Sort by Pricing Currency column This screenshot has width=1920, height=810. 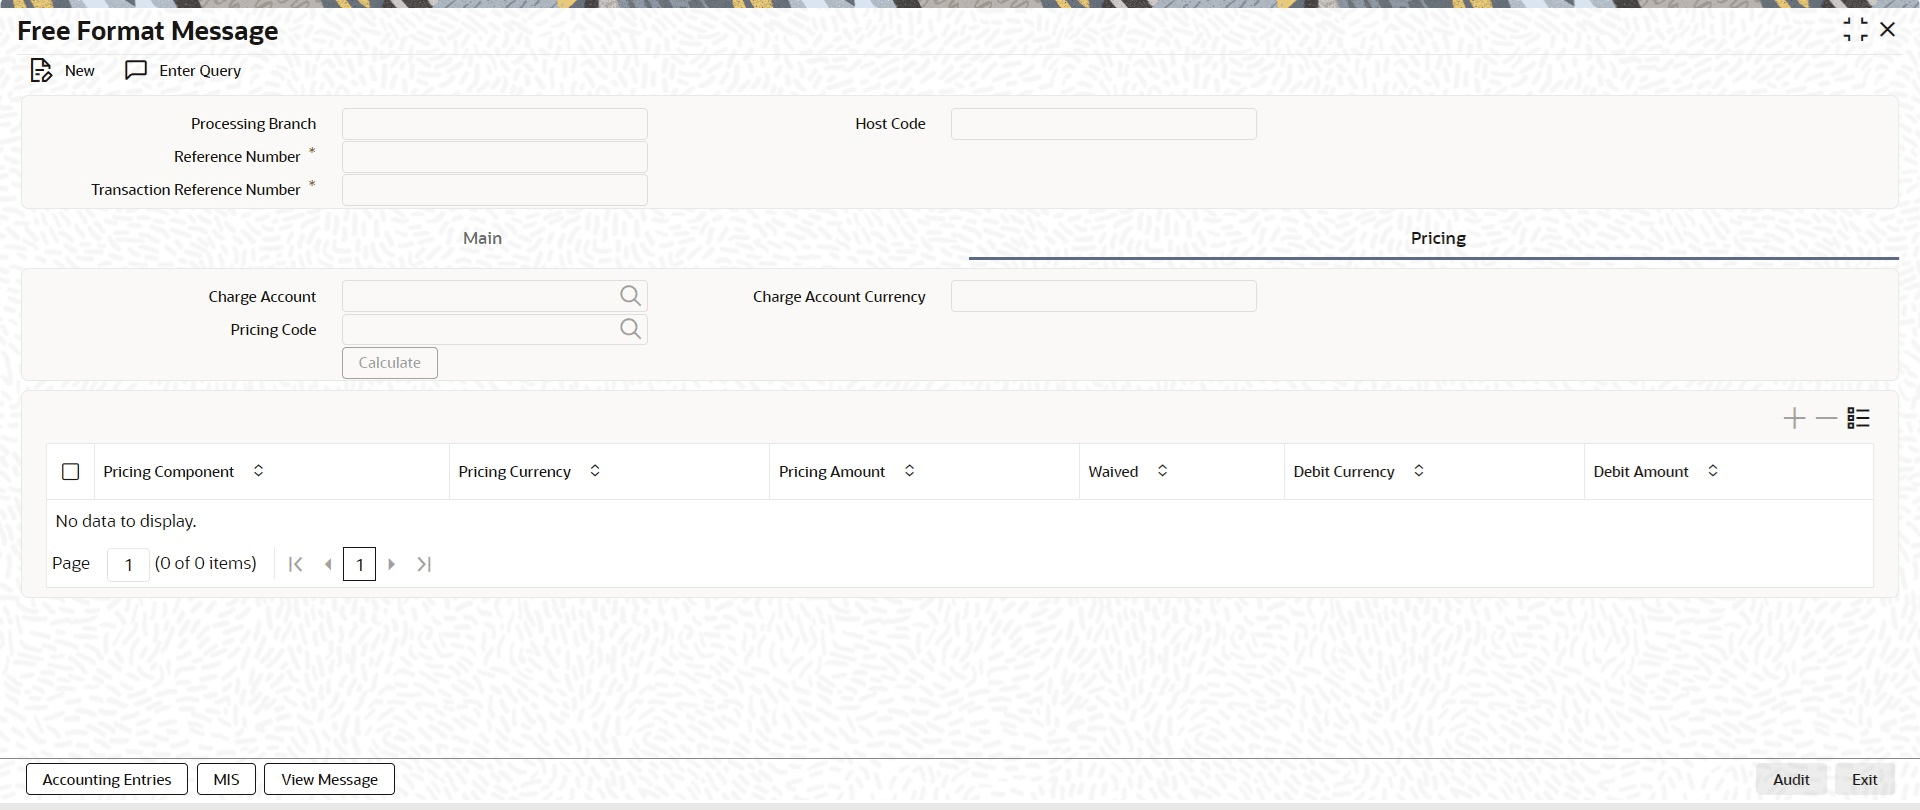(595, 471)
